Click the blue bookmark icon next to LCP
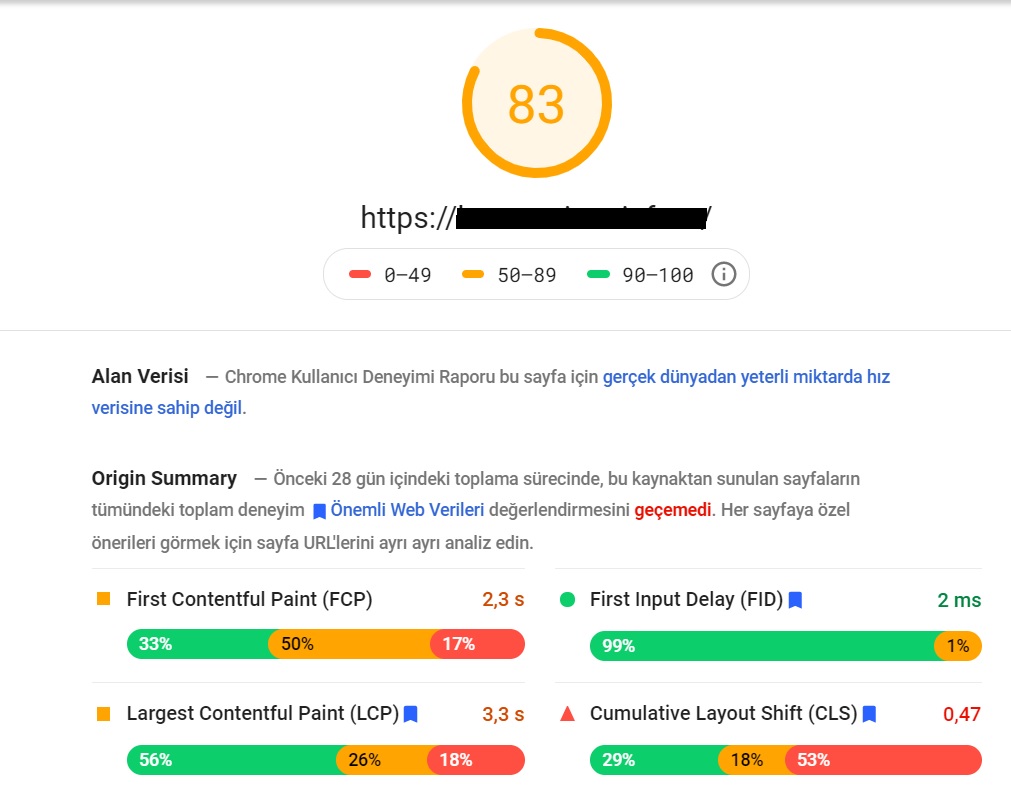Image resolution: width=1011 pixels, height=791 pixels. (x=411, y=714)
